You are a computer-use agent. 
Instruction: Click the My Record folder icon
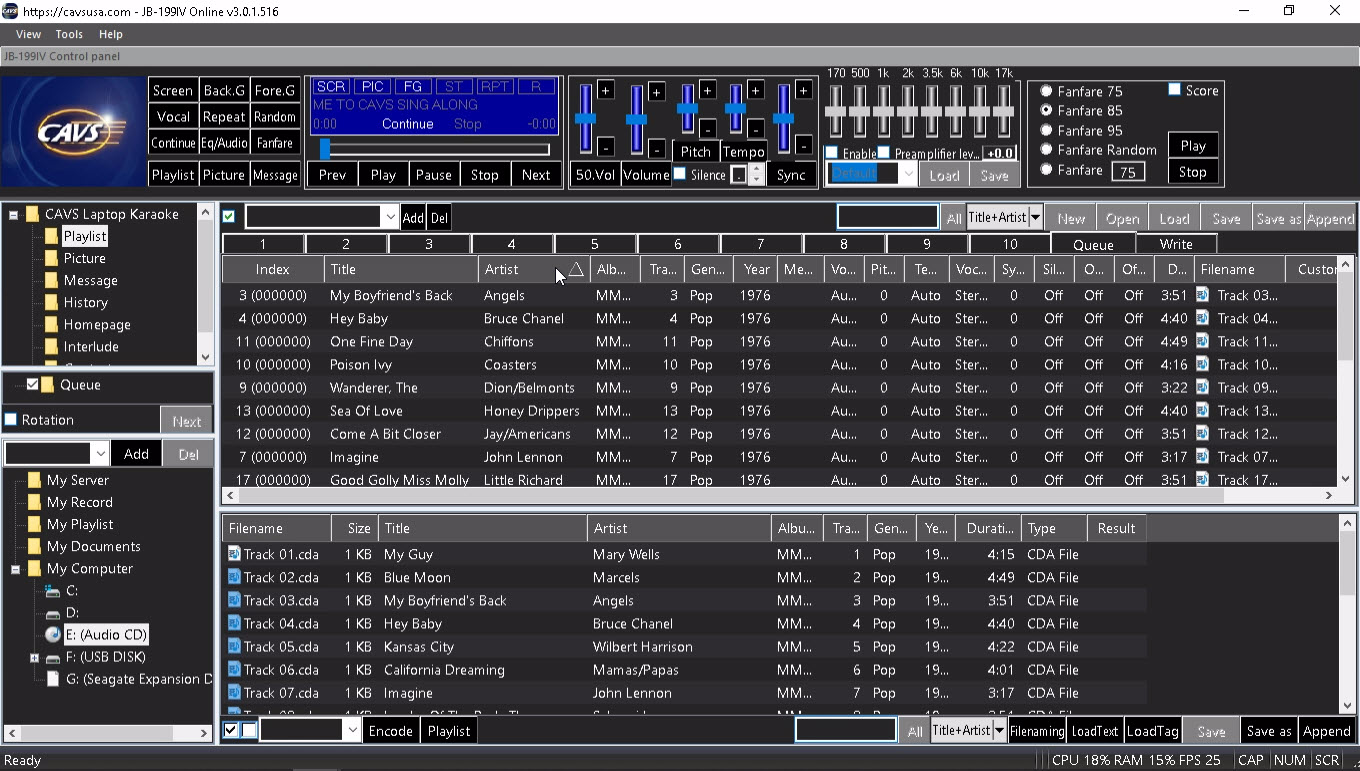tap(35, 502)
